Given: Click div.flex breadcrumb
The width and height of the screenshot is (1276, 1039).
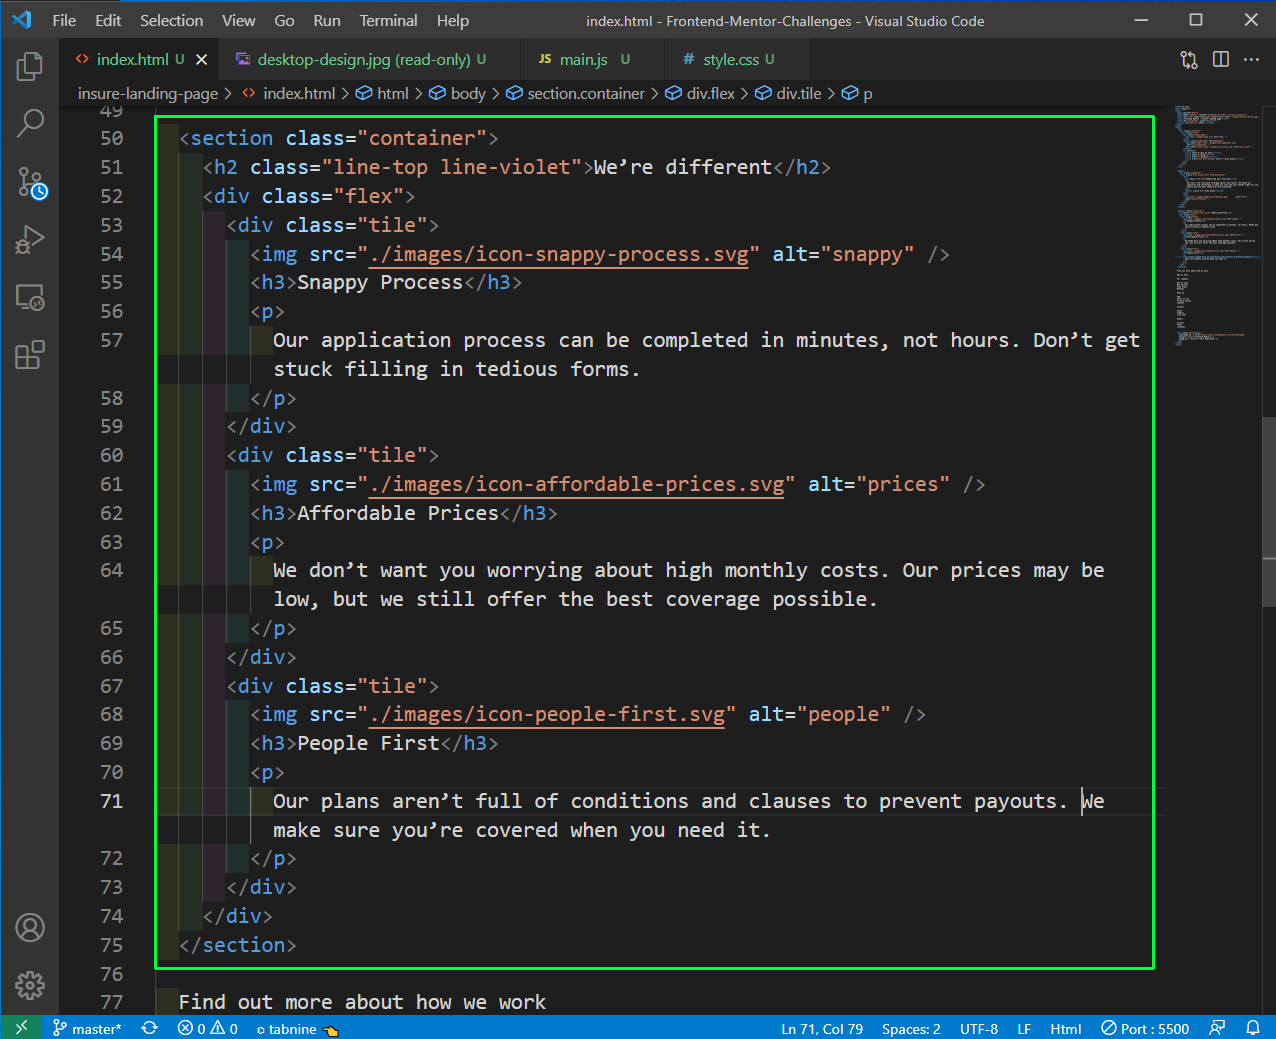Looking at the screenshot, I should click(701, 94).
